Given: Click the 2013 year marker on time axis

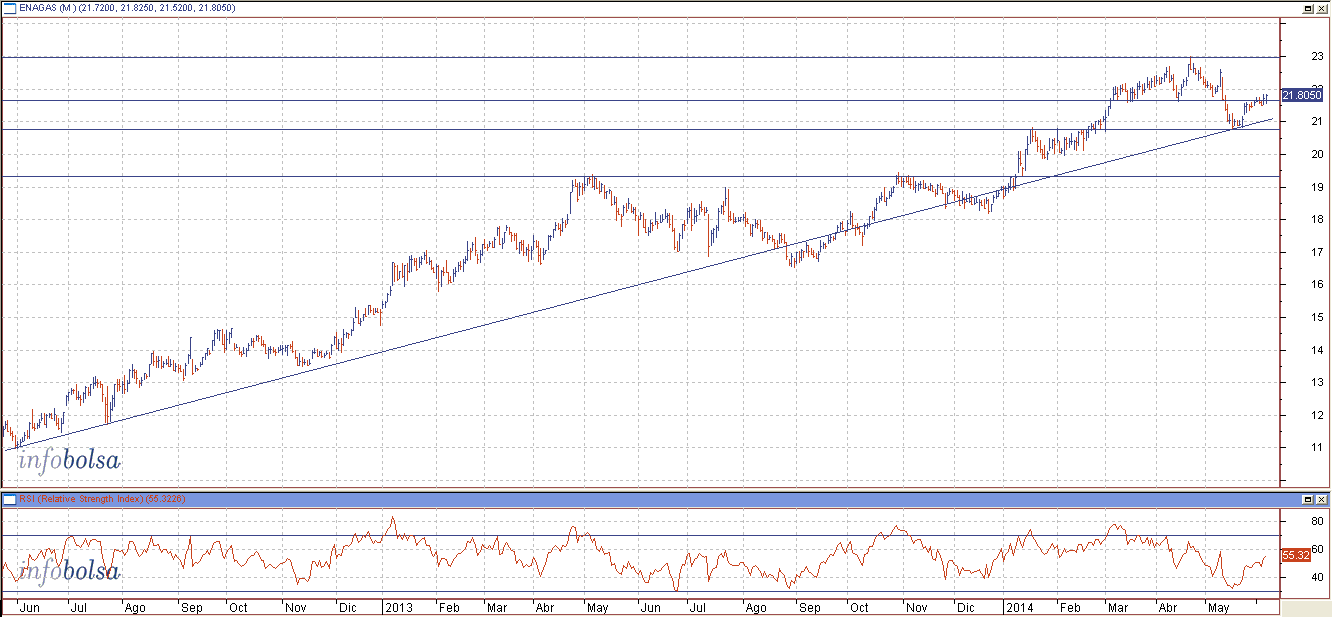Looking at the screenshot, I should click(x=400, y=607).
